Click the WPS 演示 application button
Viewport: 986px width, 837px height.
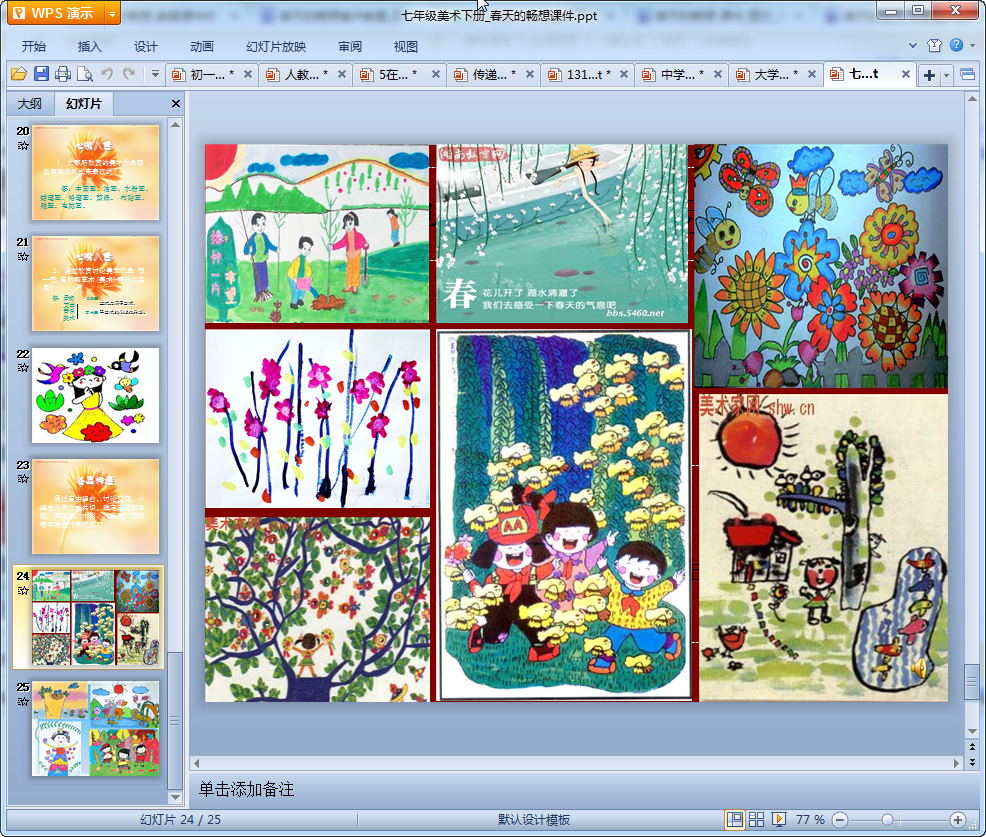tap(56, 13)
